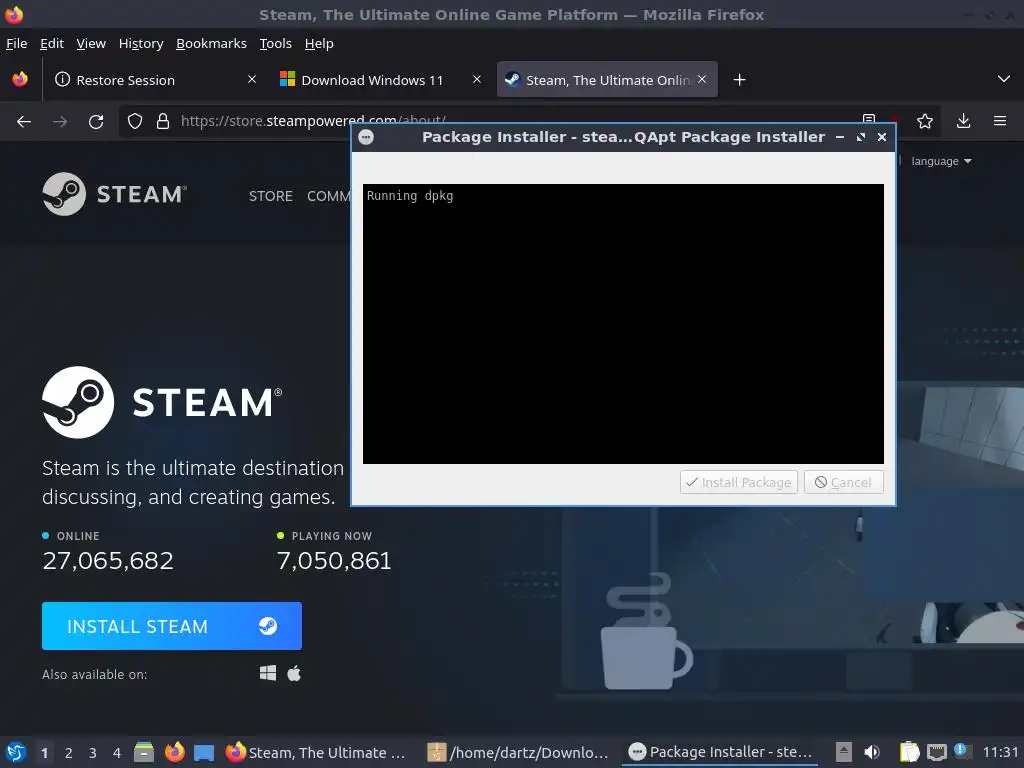This screenshot has height=768, width=1024.
Task: Click the padlock site info icon
Action: [x=163, y=121]
